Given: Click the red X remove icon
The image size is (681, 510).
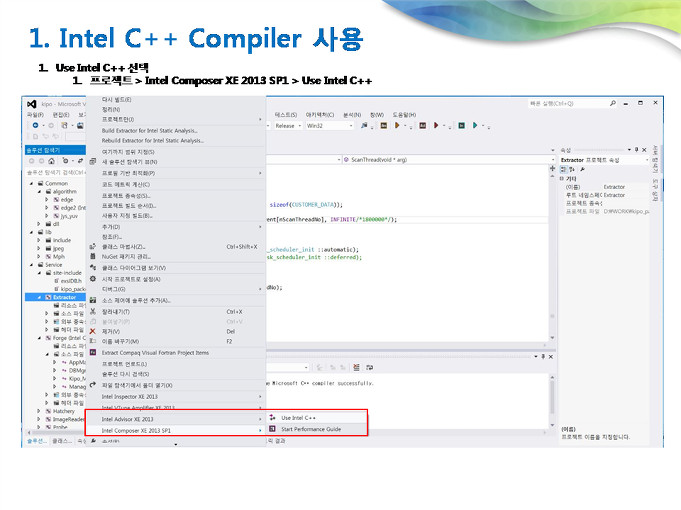Looking at the screenshot, I should point(93,331).
